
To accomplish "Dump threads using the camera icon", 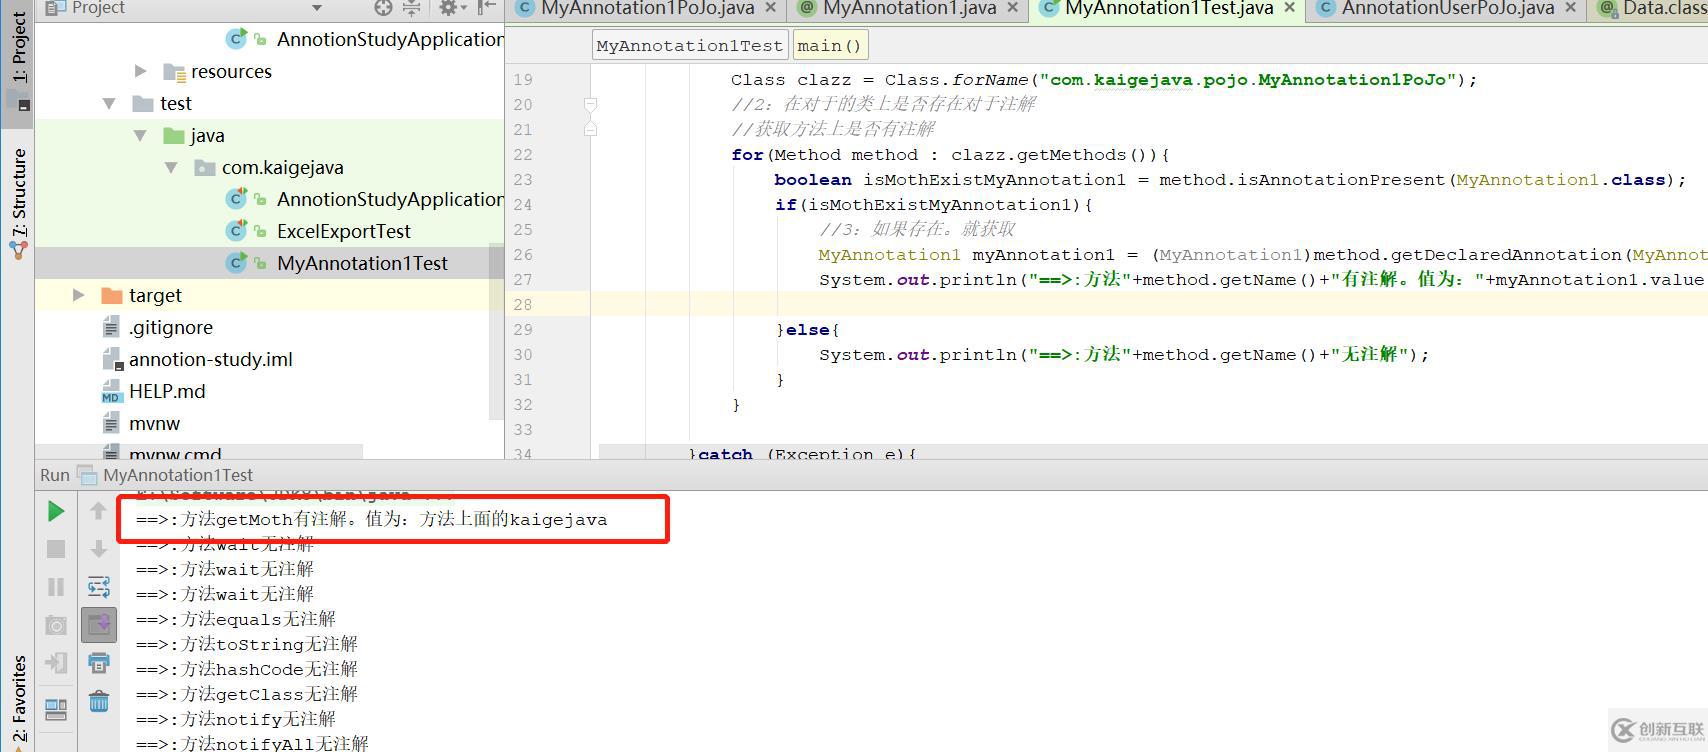I will click(x=56, y=625).
